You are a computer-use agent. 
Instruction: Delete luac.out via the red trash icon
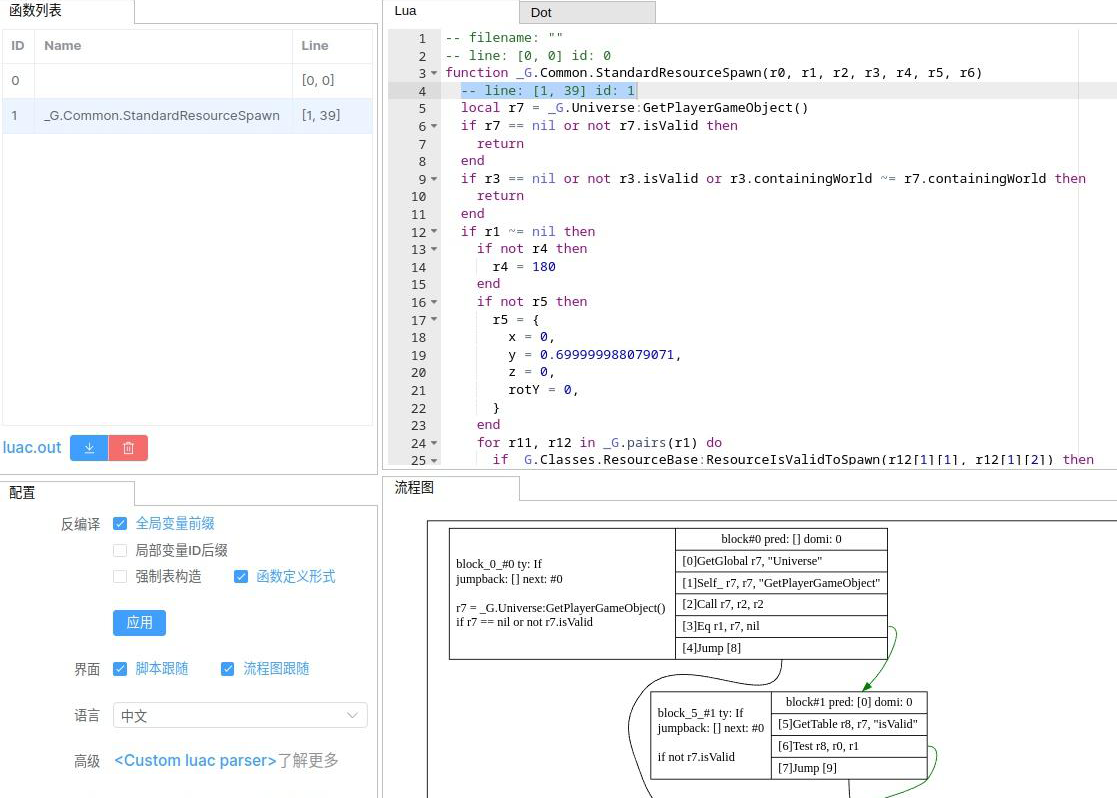coord(128,448)
